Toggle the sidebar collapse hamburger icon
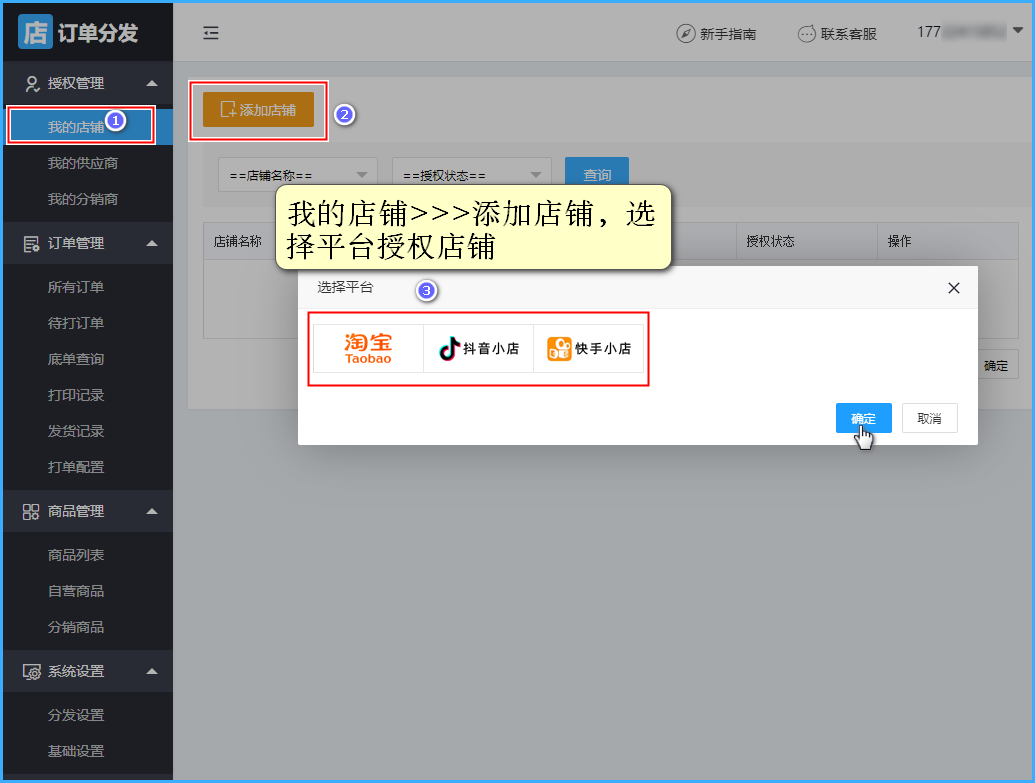 pos(211,33)
